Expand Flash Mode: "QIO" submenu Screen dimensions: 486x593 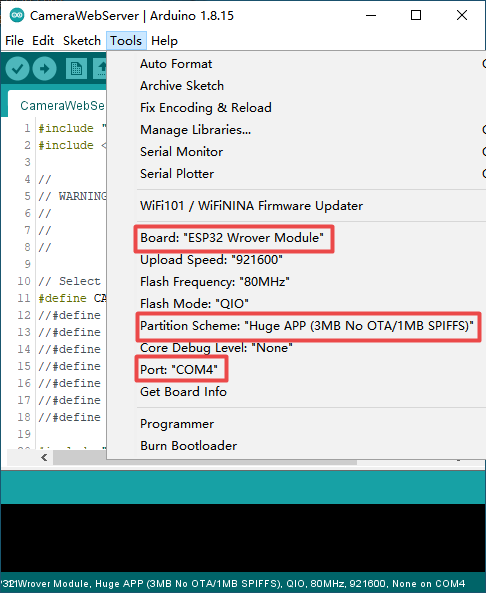[296, 304]
